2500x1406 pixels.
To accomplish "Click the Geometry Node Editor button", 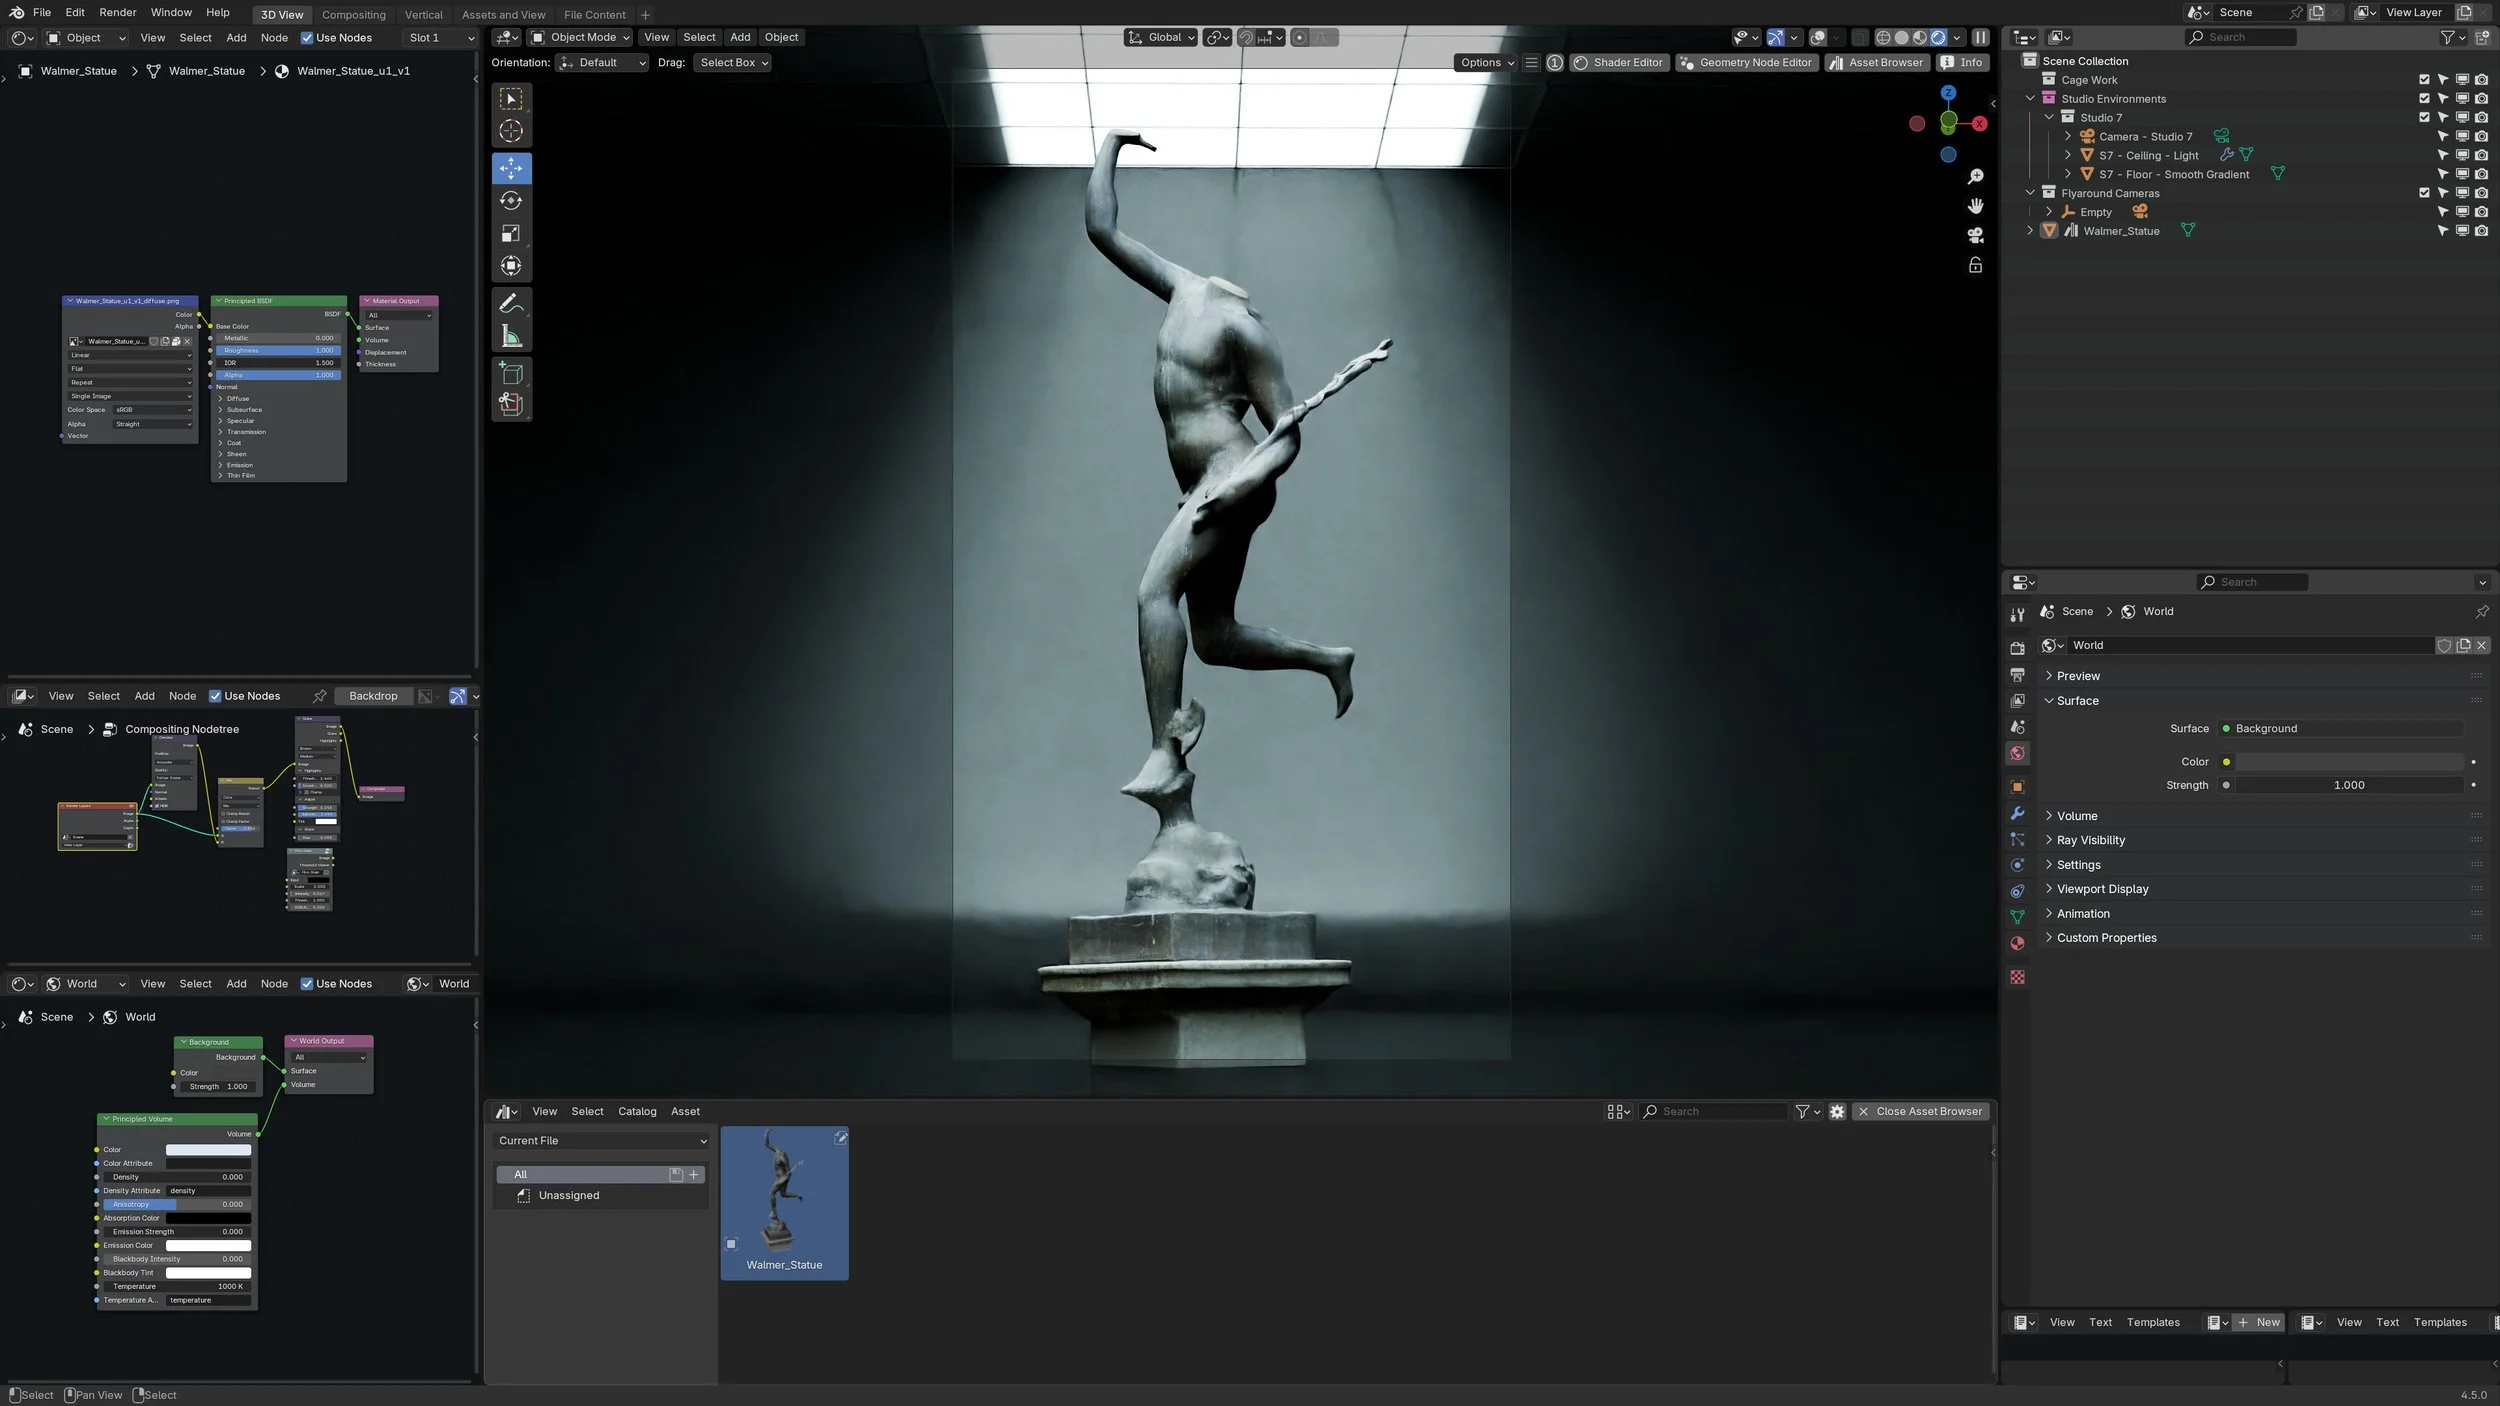I will 1746,63.
